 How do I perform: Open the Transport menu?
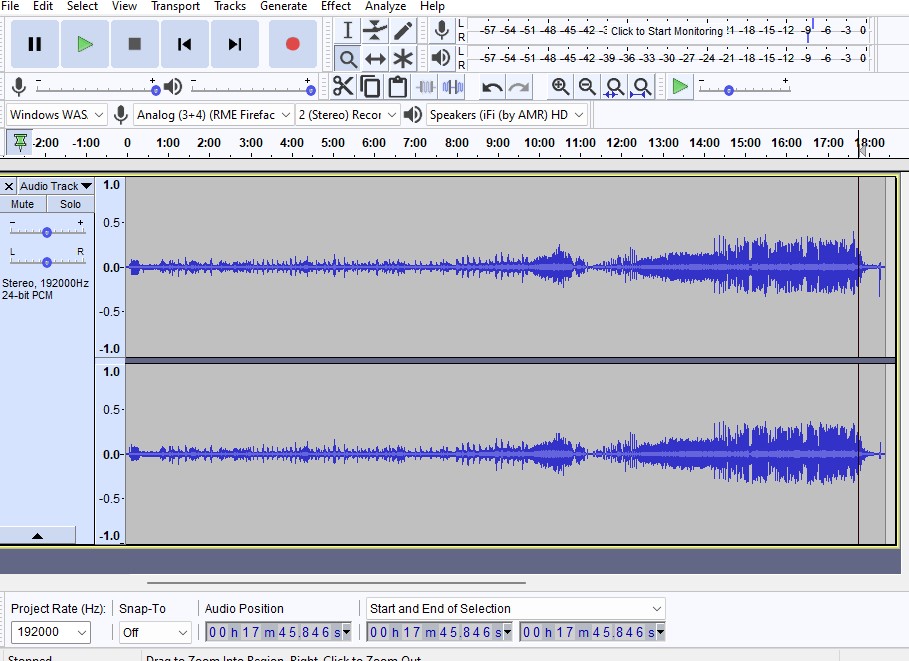(175, 6)
